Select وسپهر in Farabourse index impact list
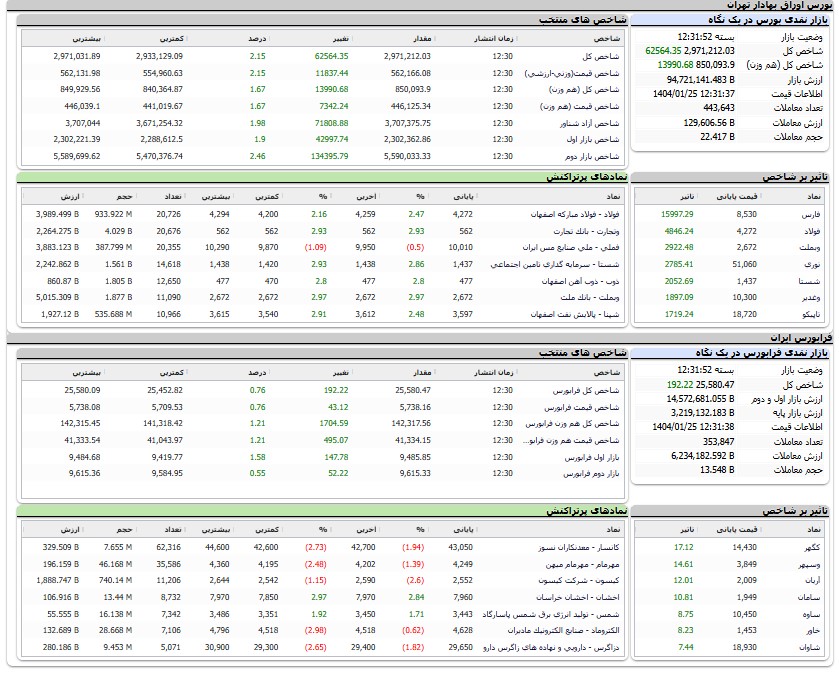 coord(810,564)
